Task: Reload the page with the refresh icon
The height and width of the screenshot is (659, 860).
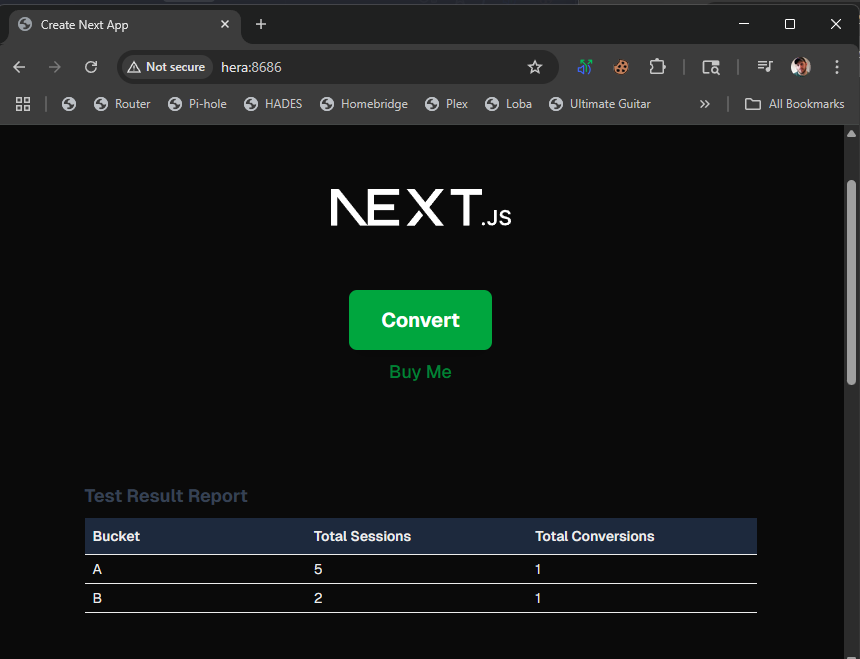Action: click(91, 67)
